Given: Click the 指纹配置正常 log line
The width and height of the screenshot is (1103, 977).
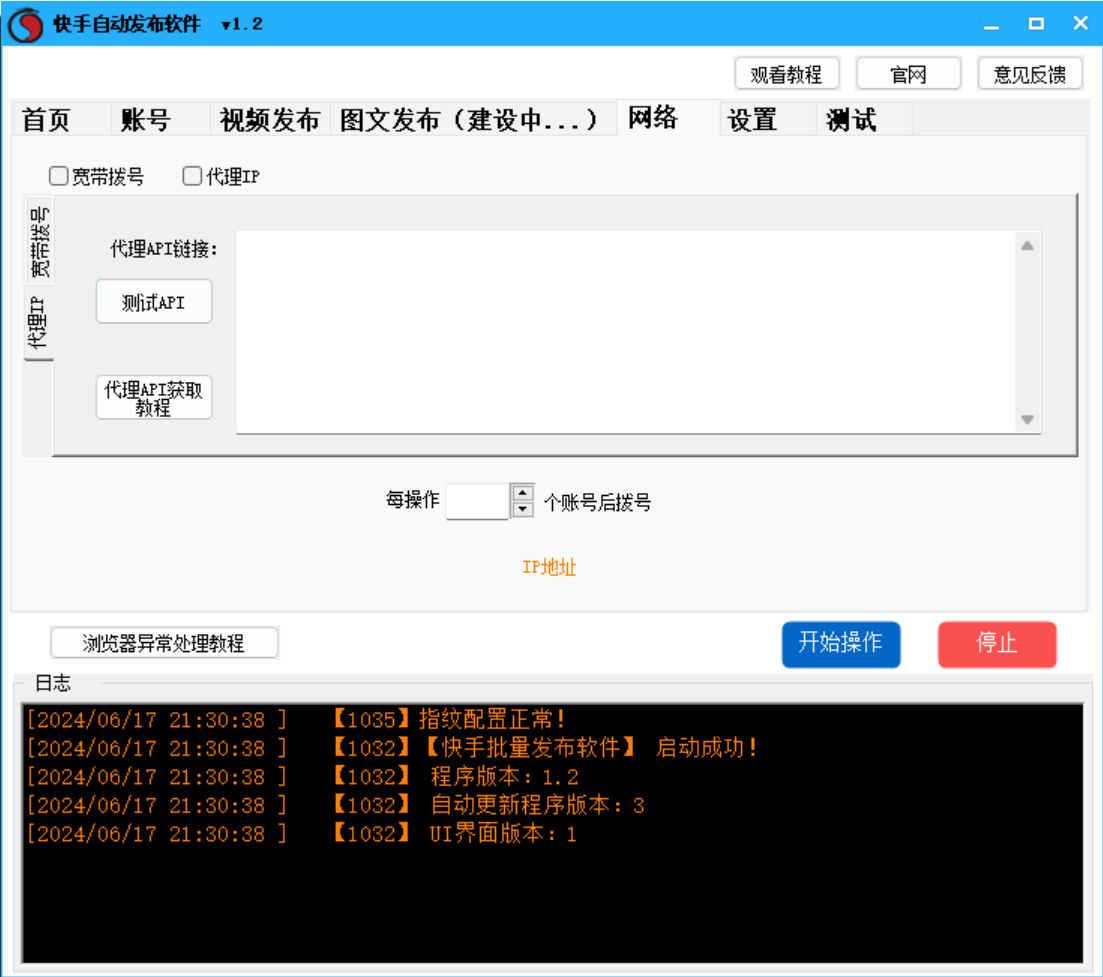Looking at the screenshot, I should pyautogui.click(x=296, y=720).
